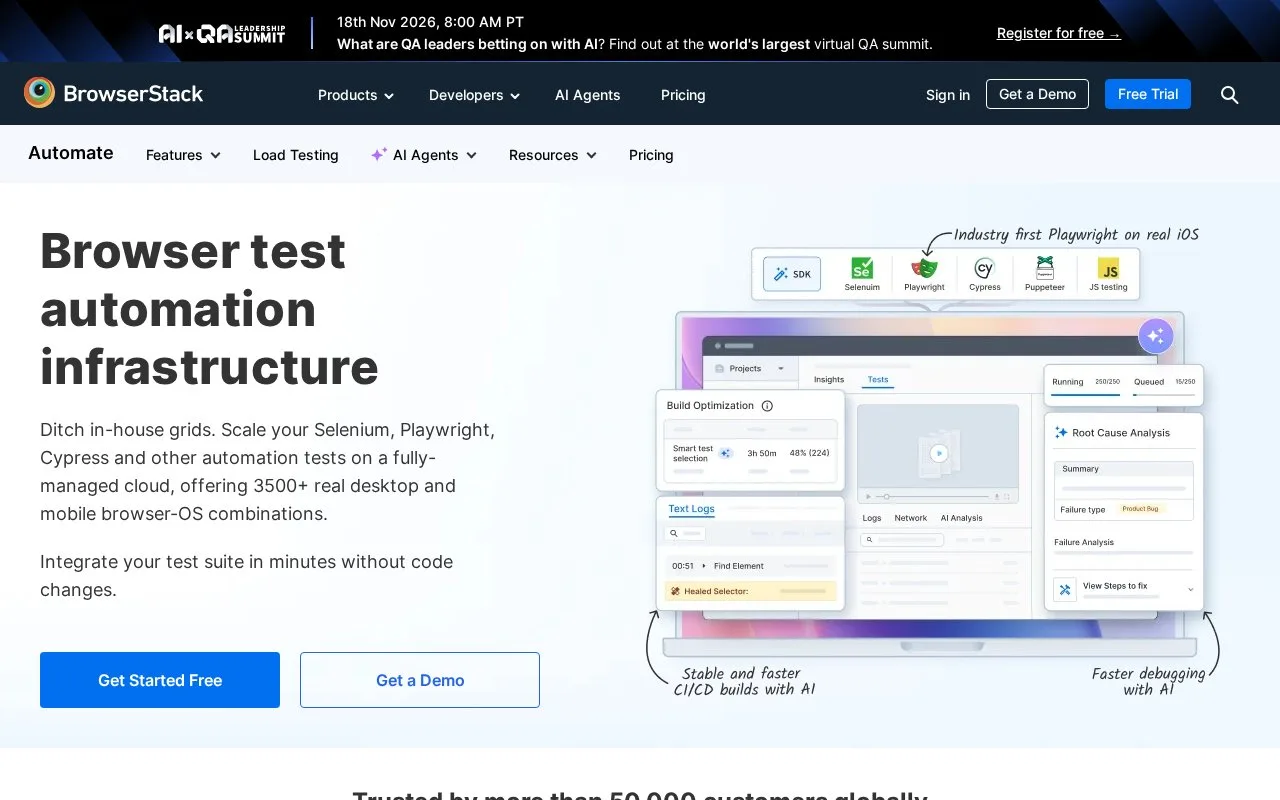Image resolution: width=1280 pixels, height=800 pixels.
Task: Select the Network tab under the video
Action: pyautogui.click(x=911, y=518)
